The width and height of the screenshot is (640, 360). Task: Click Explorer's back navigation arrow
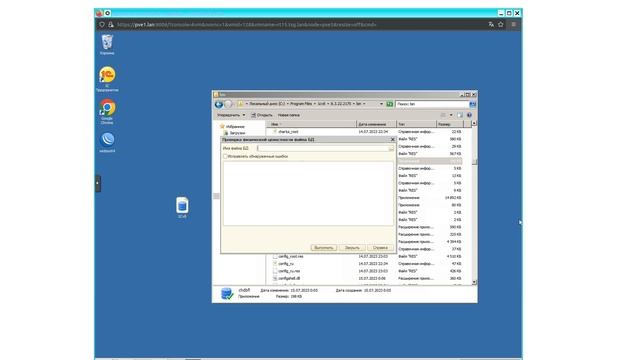219,104
